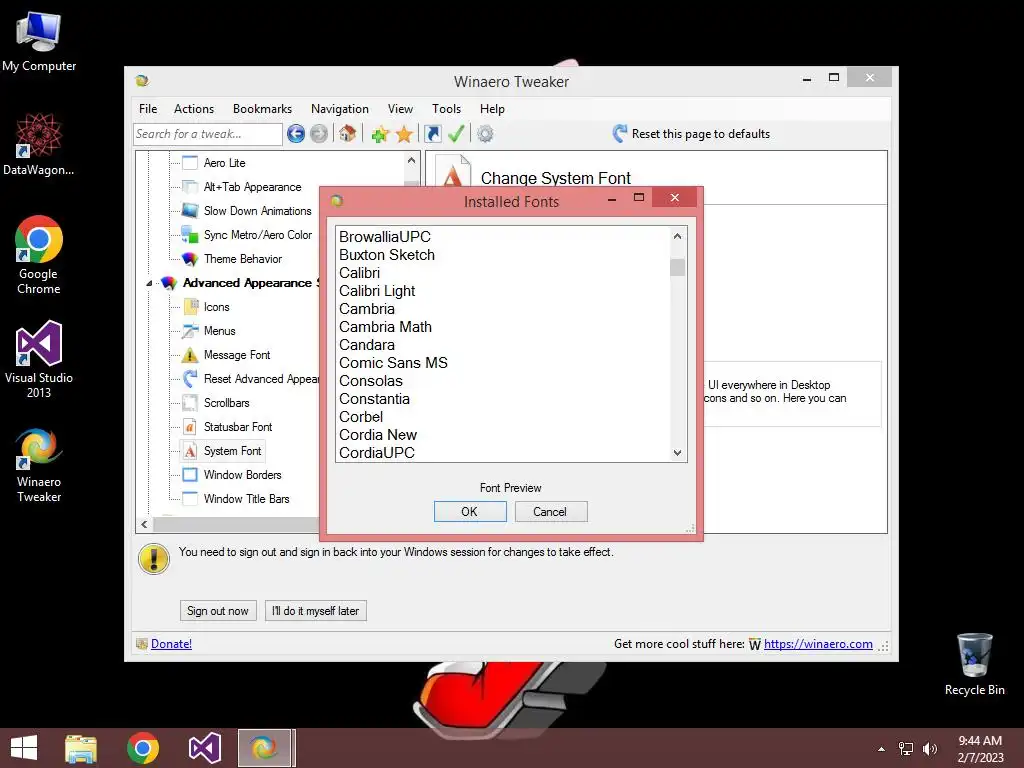The height and width of the screenshot is (768, 1024).
Task: Click the volume speaker tray icon
Action: pos(929,749)
